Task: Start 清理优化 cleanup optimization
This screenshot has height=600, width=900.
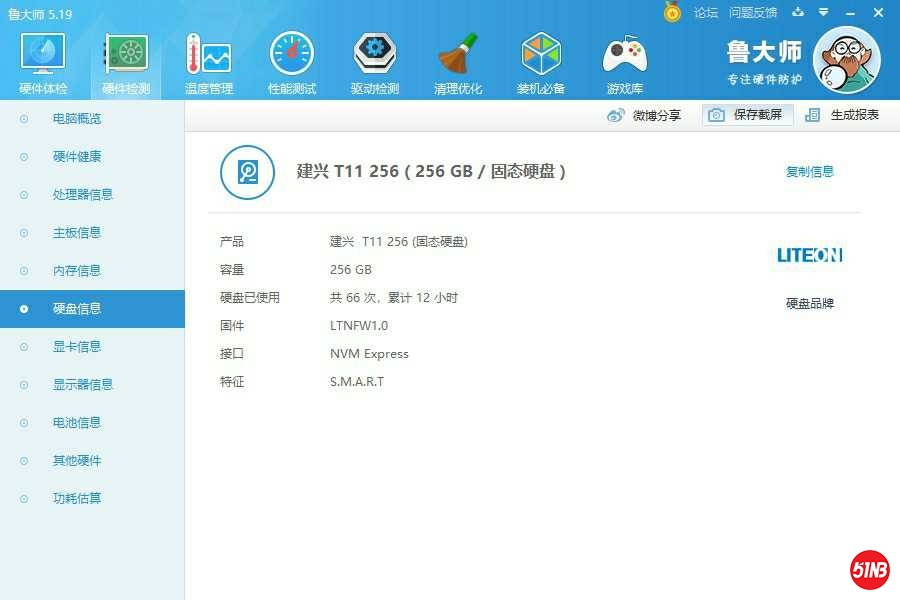Action: [x=458, y=60]
